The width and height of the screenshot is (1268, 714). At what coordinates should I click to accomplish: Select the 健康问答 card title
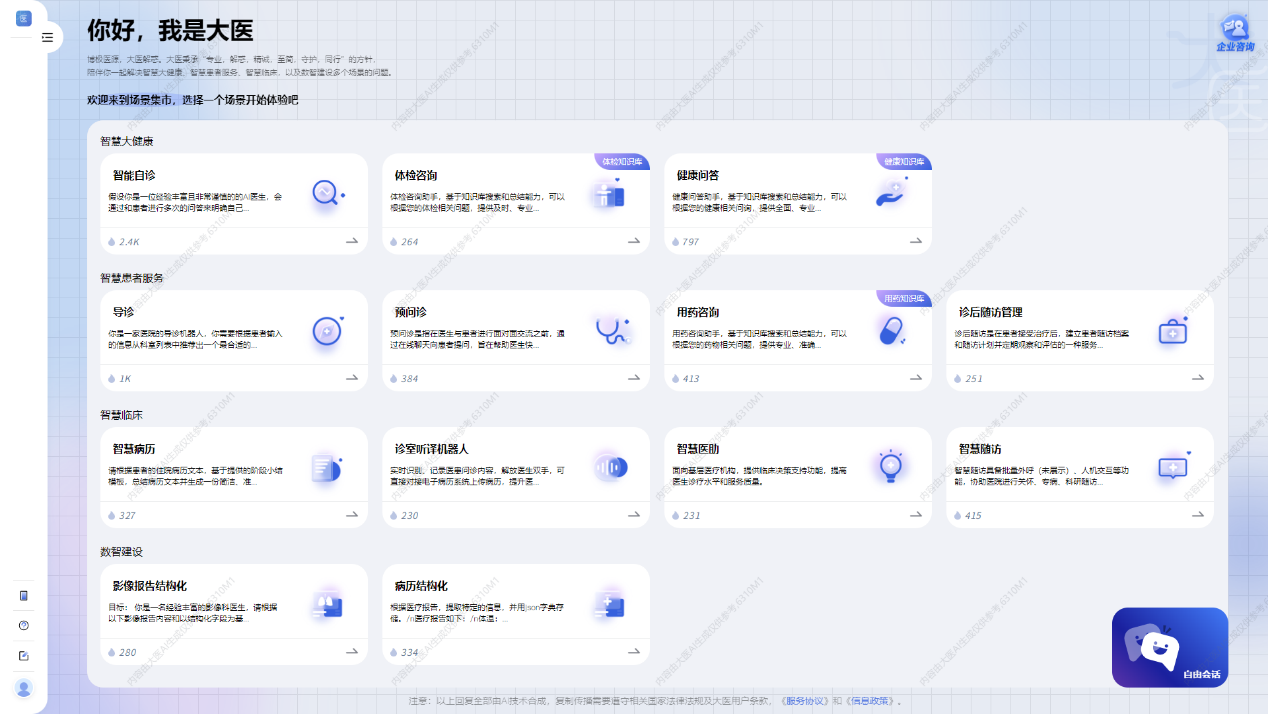698,175
